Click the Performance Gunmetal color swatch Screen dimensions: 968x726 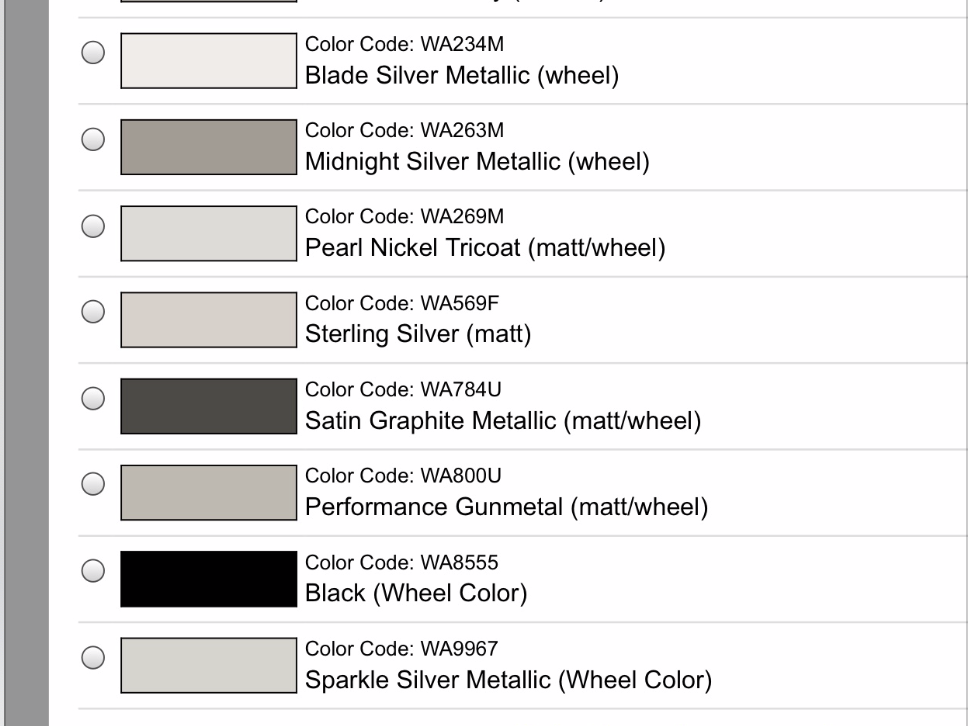208,491
